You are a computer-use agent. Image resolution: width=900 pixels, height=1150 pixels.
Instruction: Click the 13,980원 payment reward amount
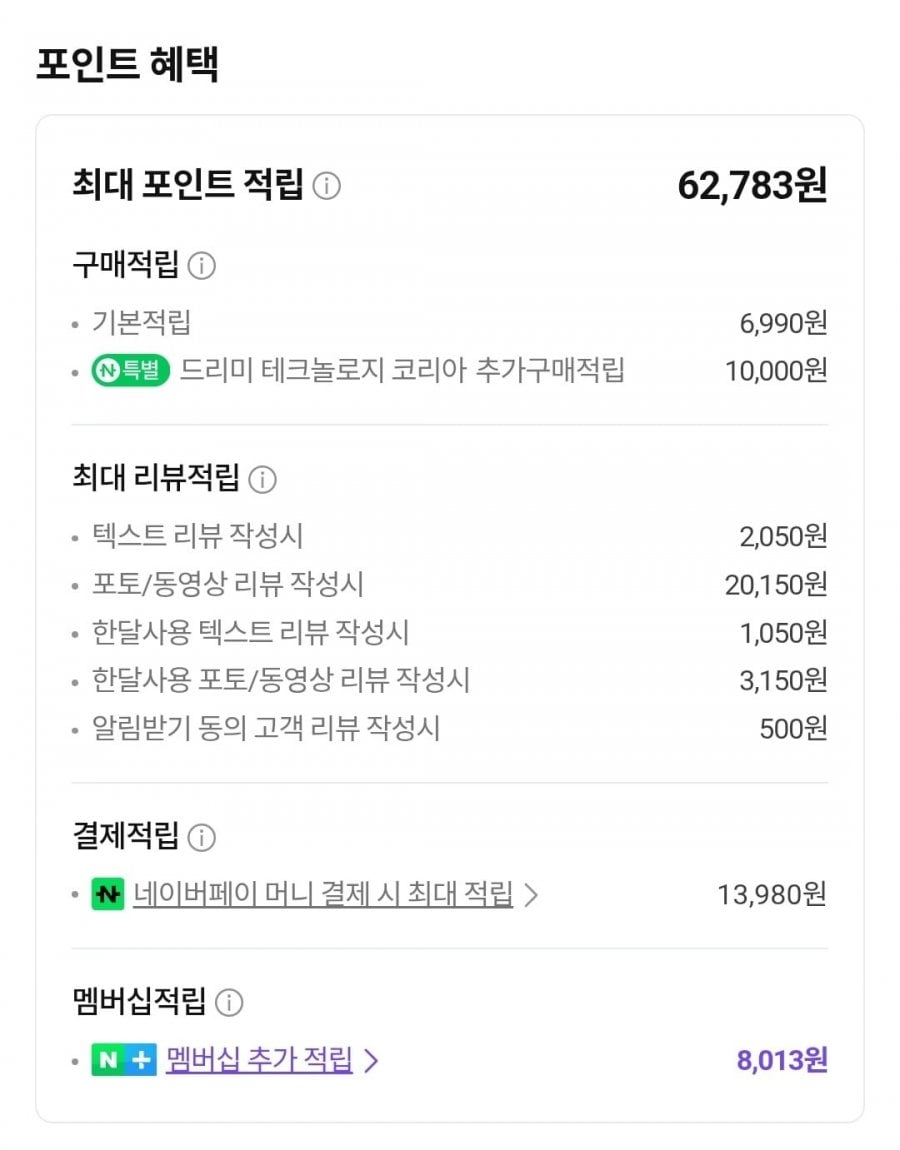click(771, 894)
